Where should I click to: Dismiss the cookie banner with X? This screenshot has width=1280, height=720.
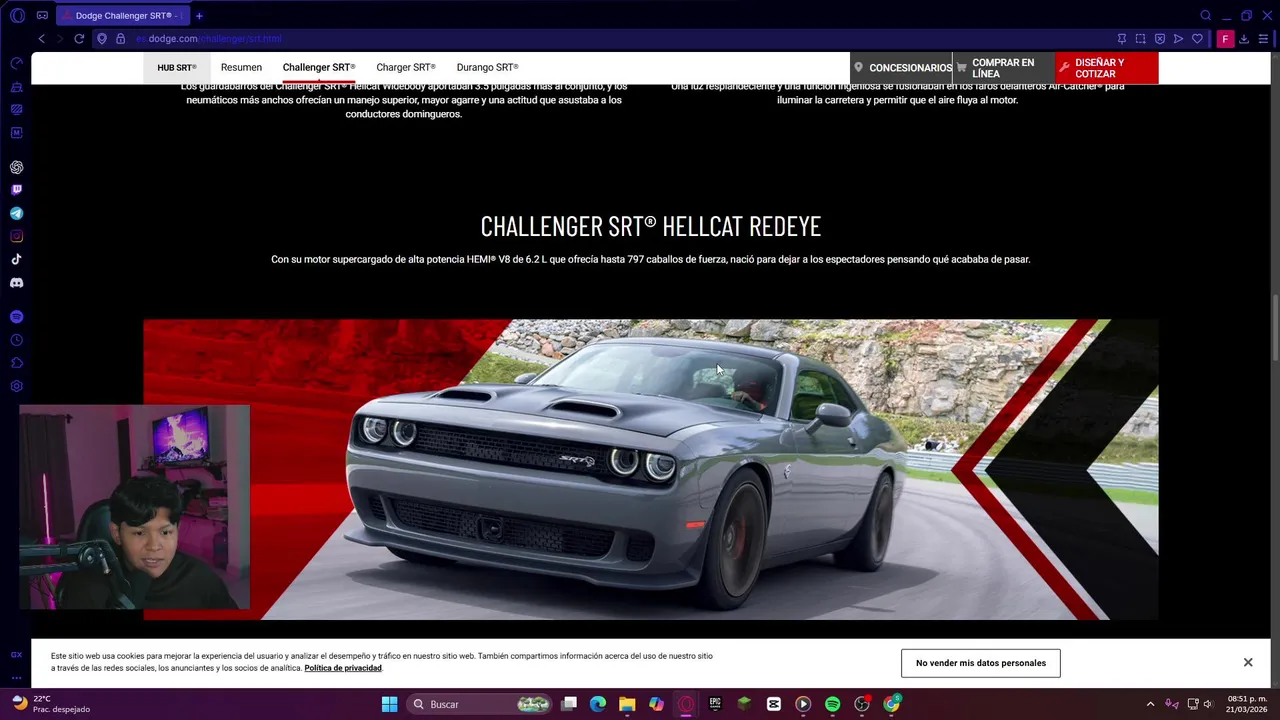coord(1248,662)
